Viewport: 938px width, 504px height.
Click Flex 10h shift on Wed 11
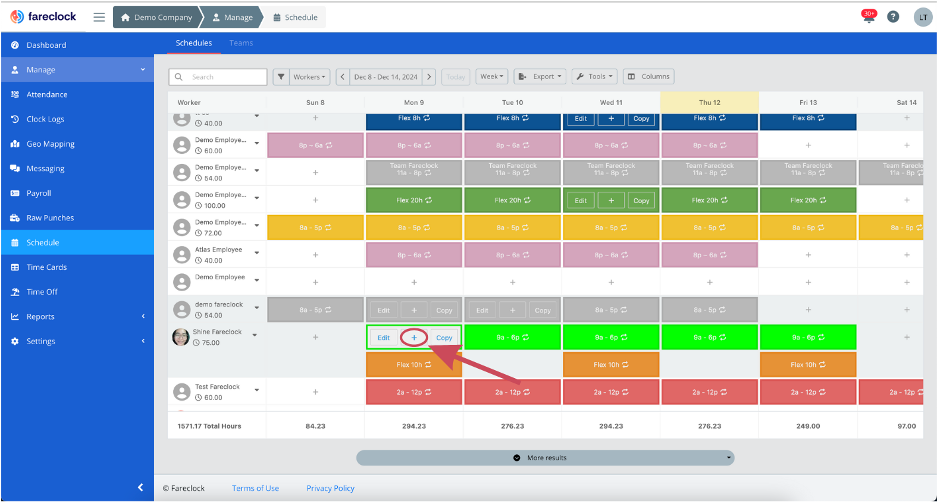[611, 365]
